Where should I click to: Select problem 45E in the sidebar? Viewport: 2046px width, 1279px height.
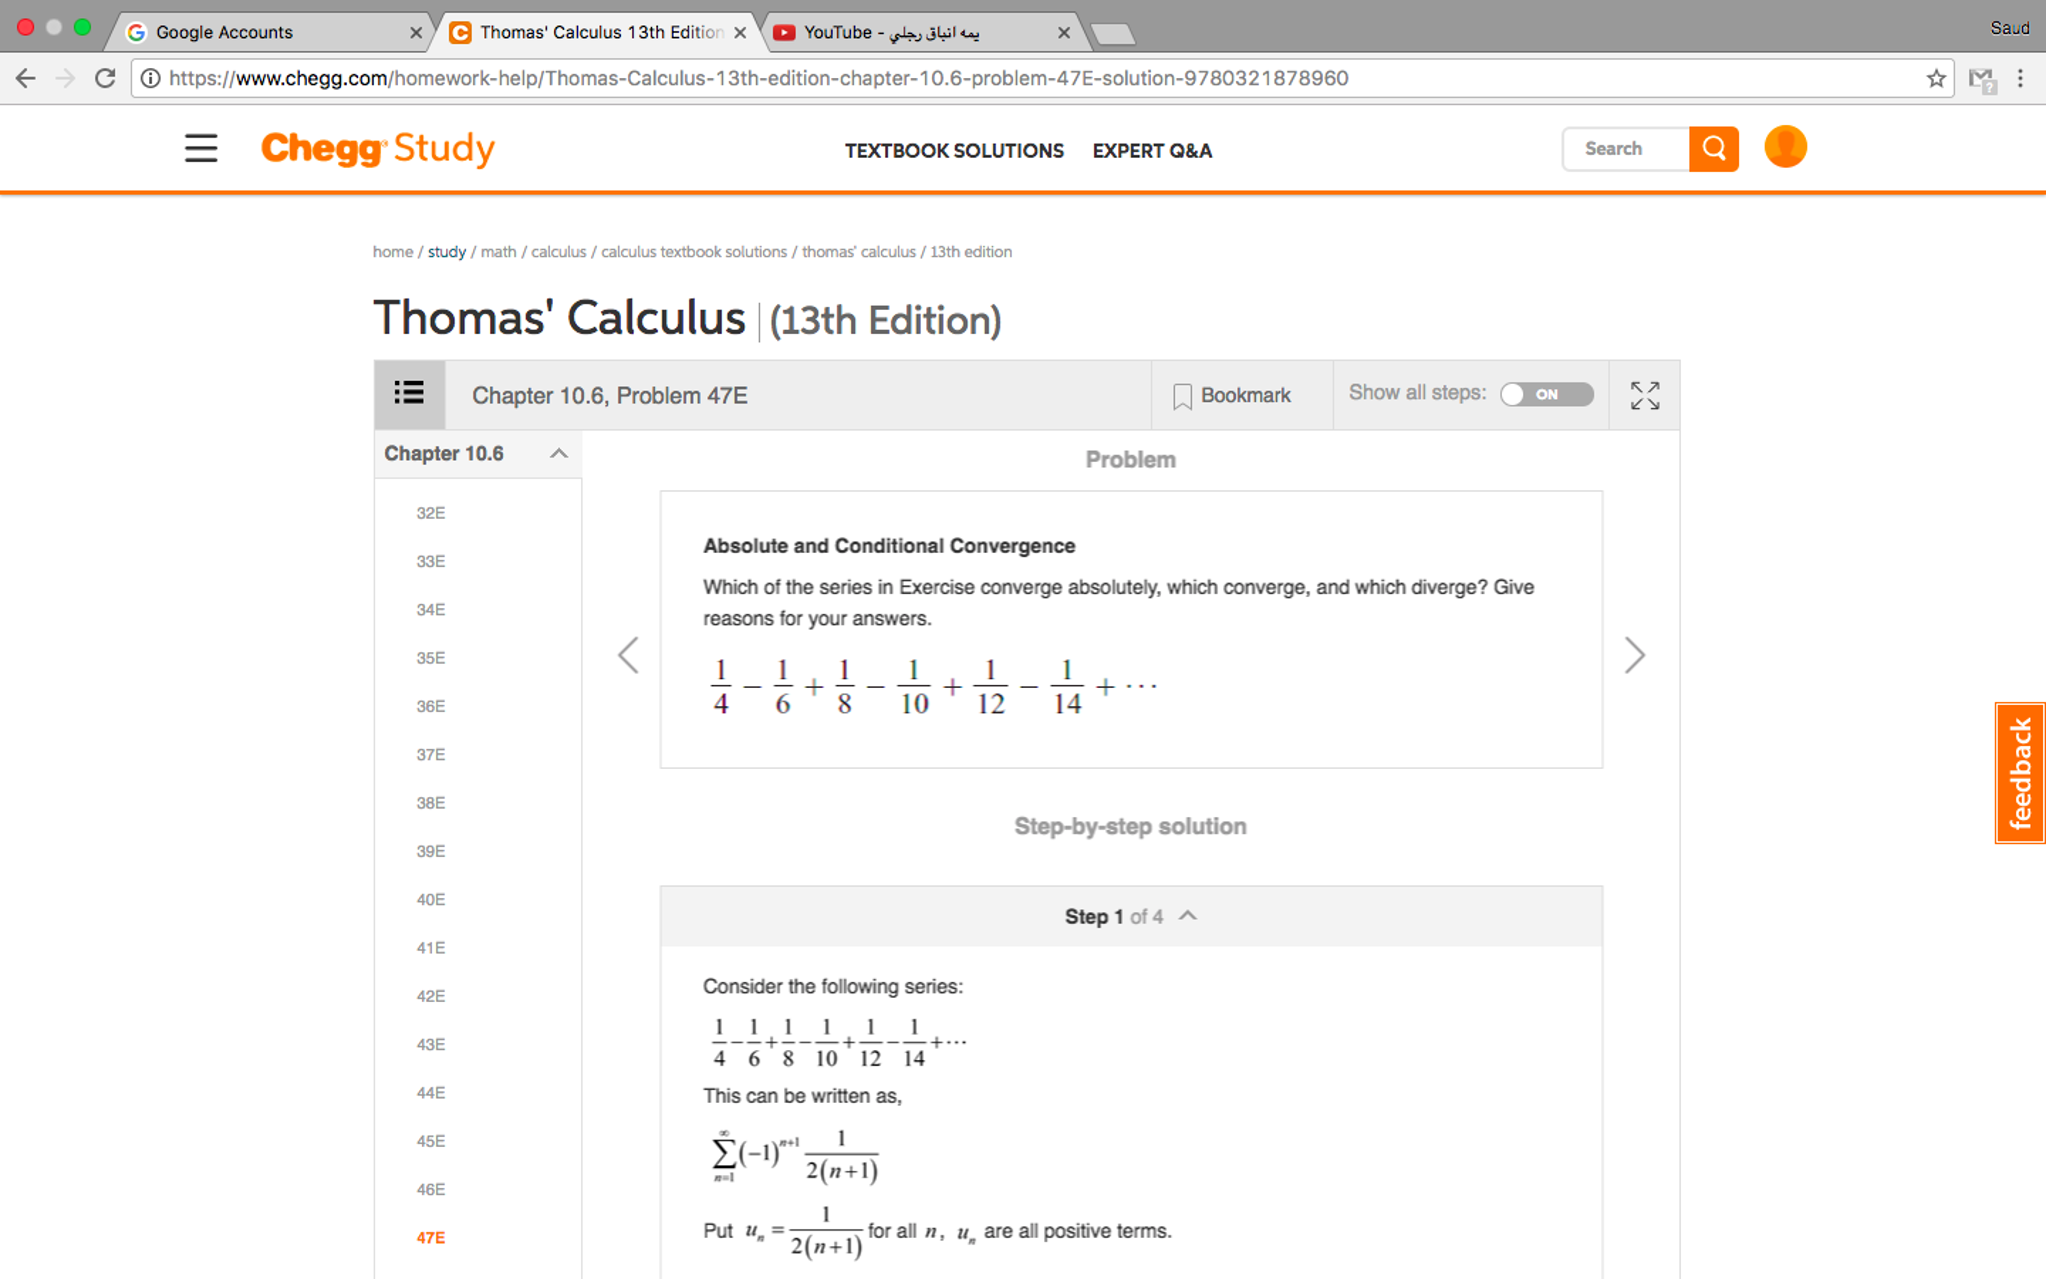click(x=429, y=1140)
